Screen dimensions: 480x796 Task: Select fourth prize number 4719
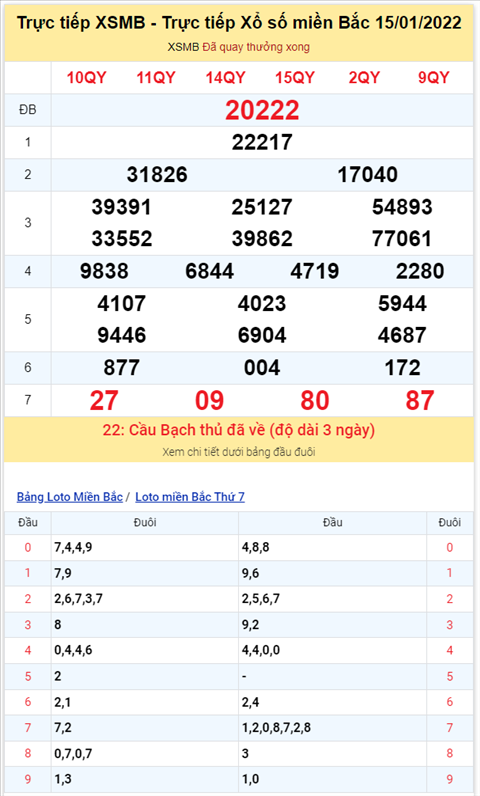coord(315,271)
